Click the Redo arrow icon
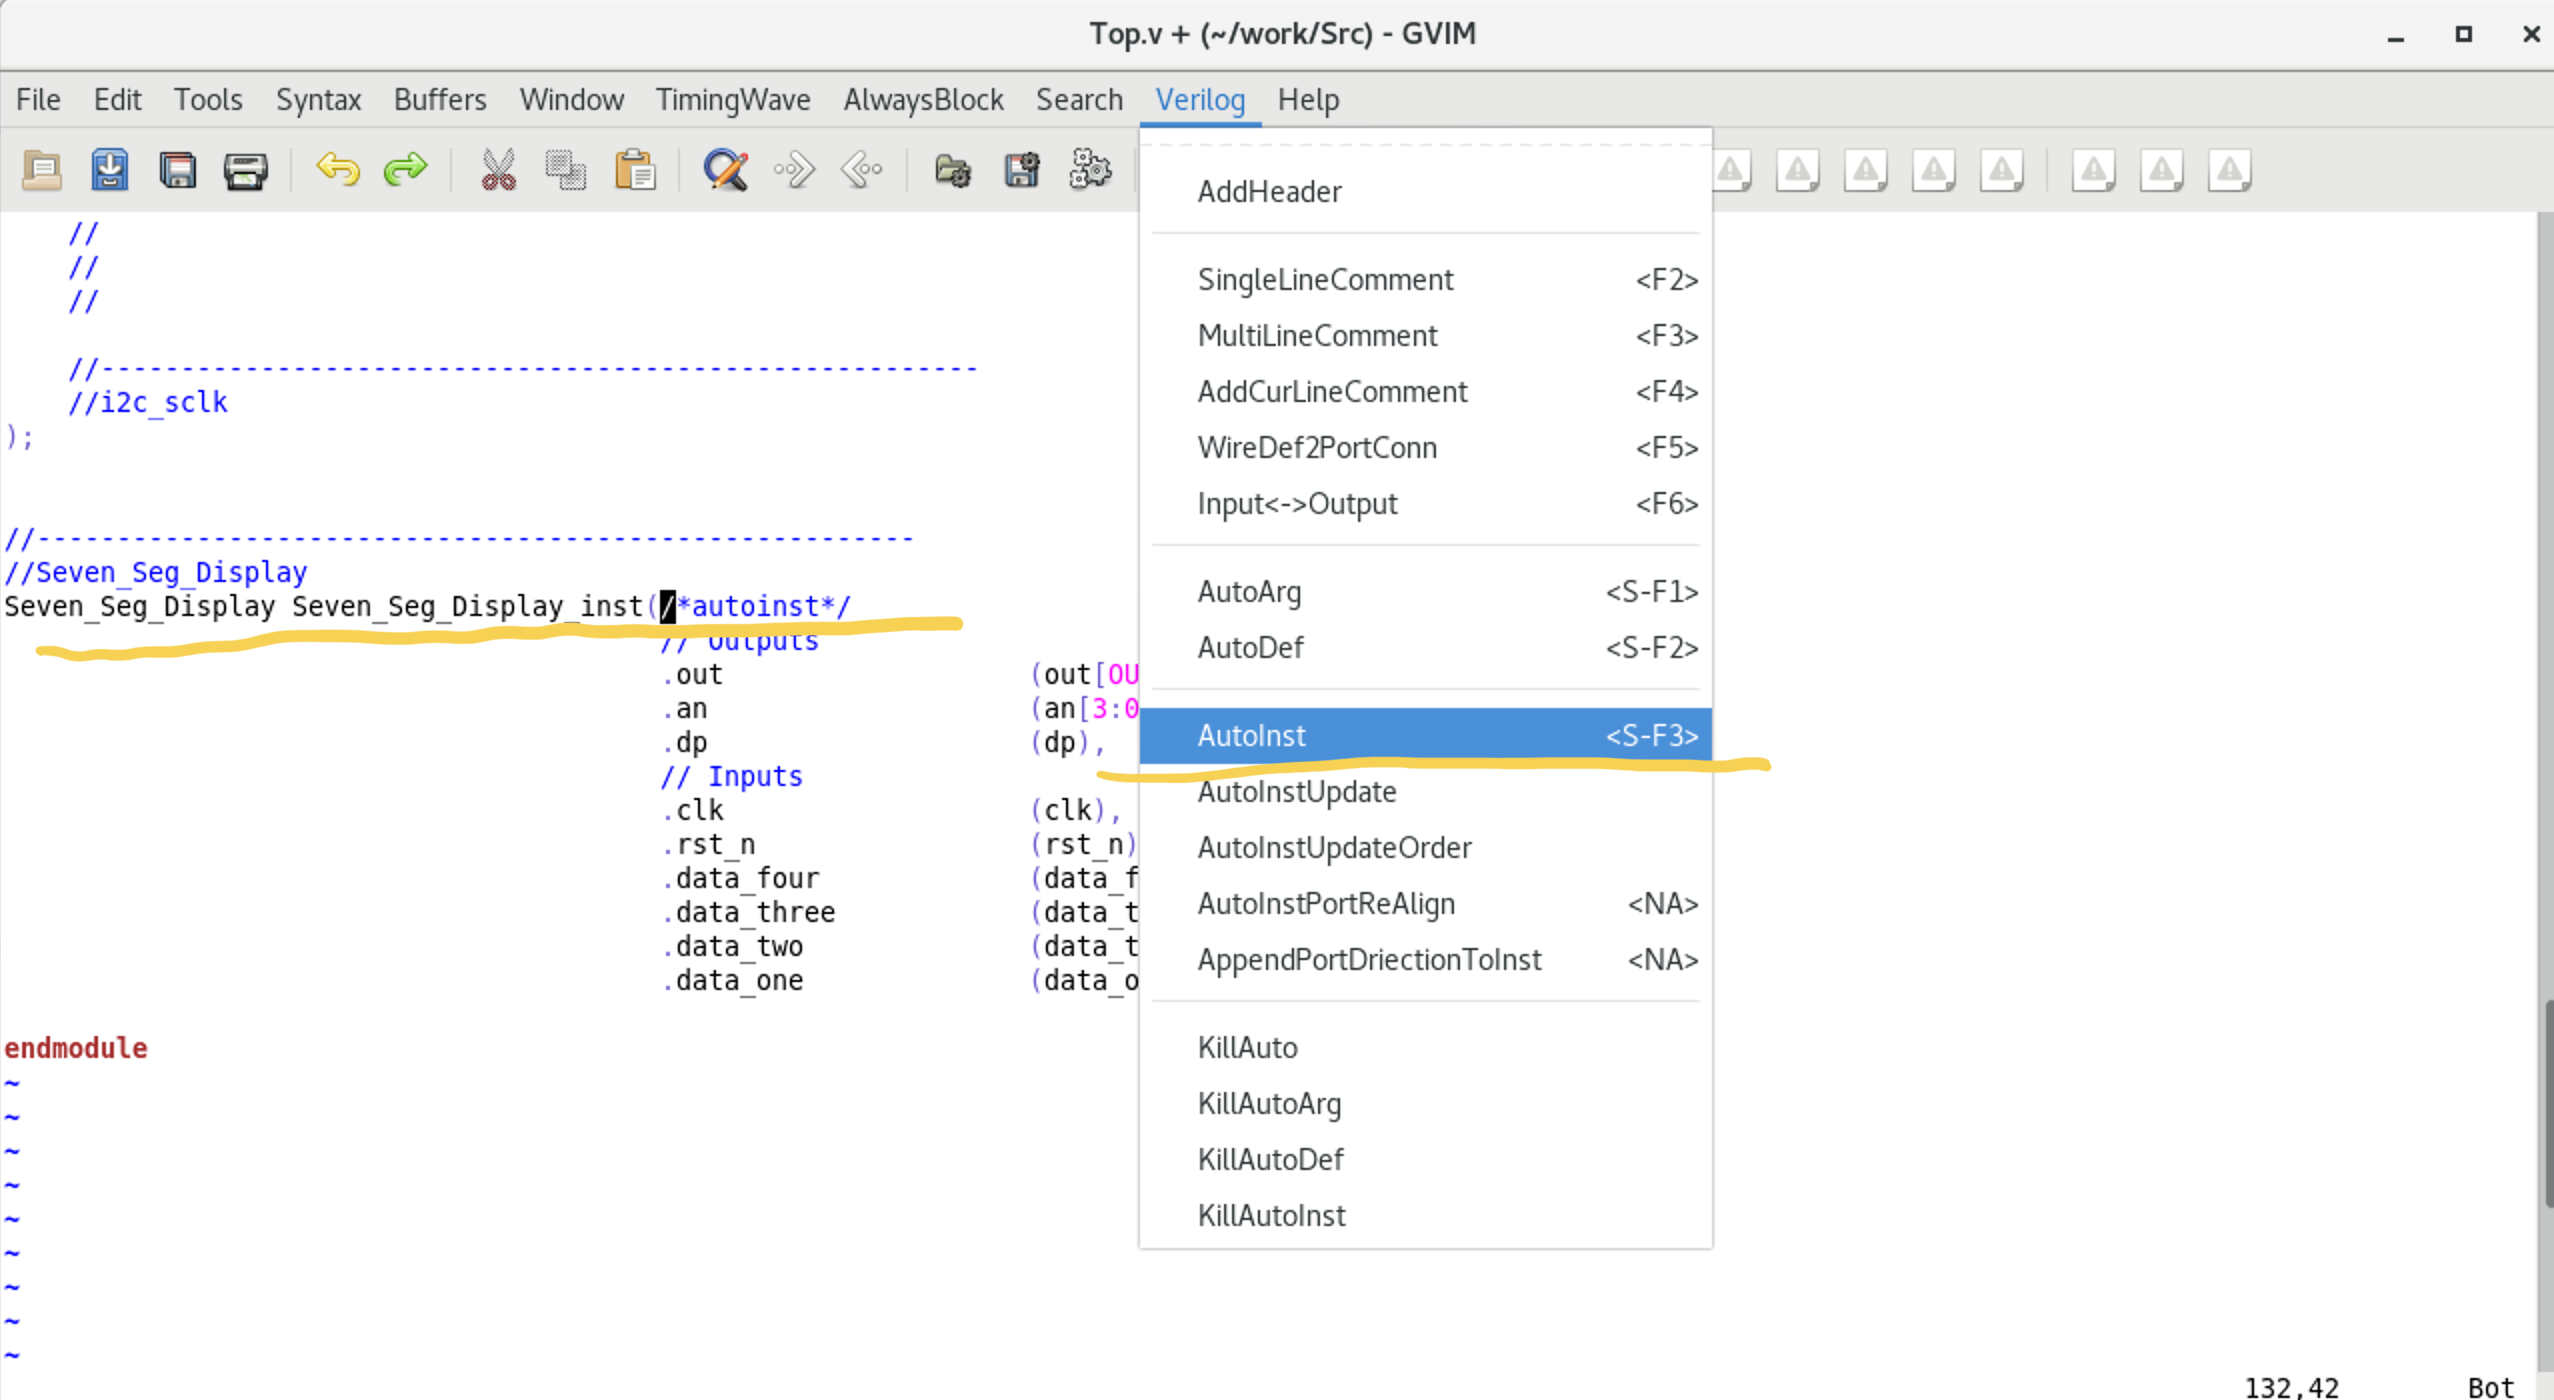This screenshot has width=2554, height=1400. point(406,170)
